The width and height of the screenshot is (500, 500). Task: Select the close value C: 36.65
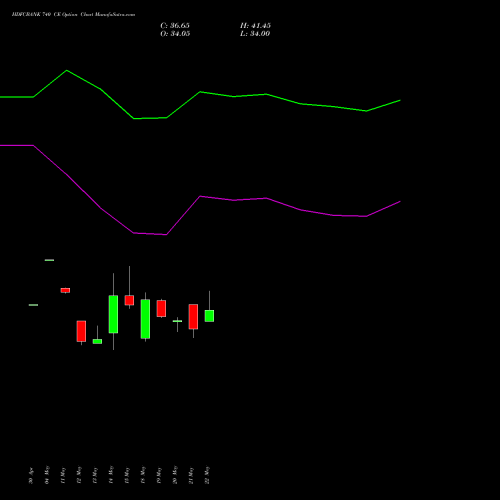(x=175, y=26)
